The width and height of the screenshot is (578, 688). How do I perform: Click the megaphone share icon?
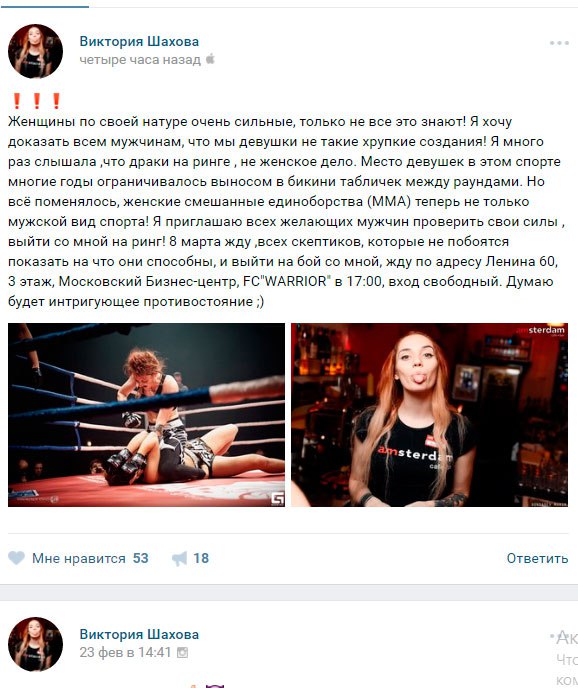tap(179, 559)
